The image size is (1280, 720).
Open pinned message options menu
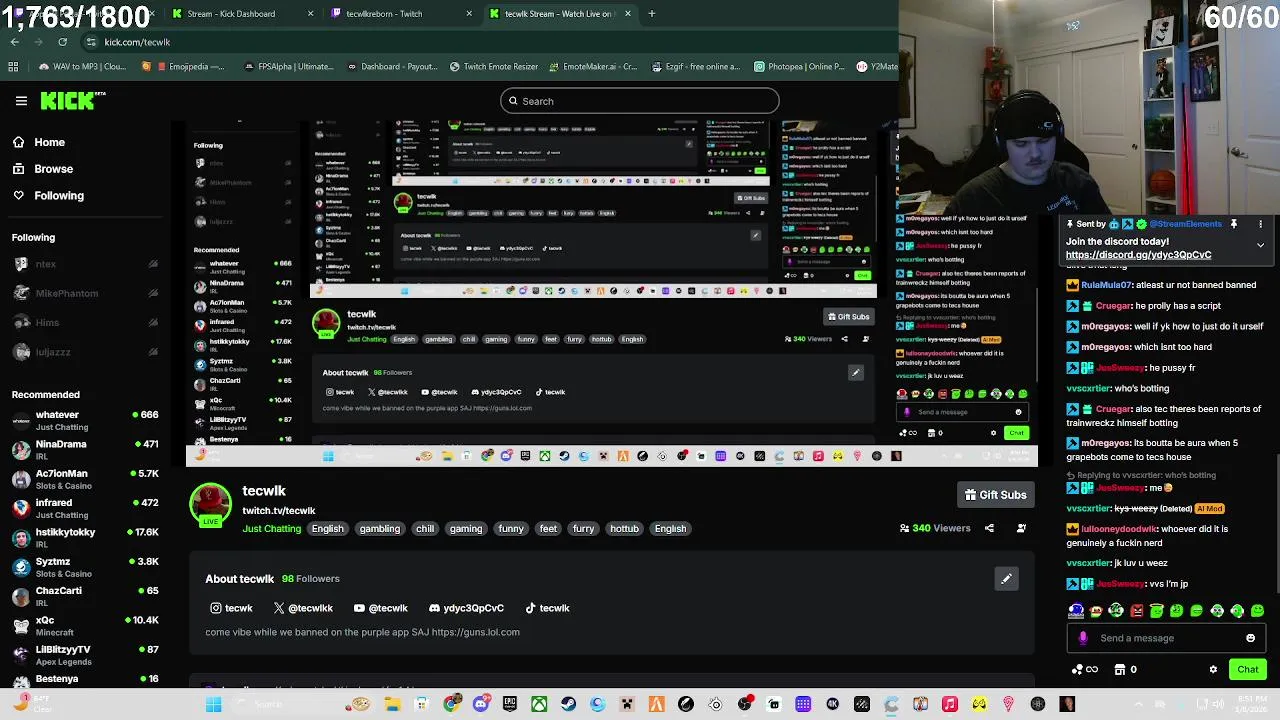tap(1260, 224)
